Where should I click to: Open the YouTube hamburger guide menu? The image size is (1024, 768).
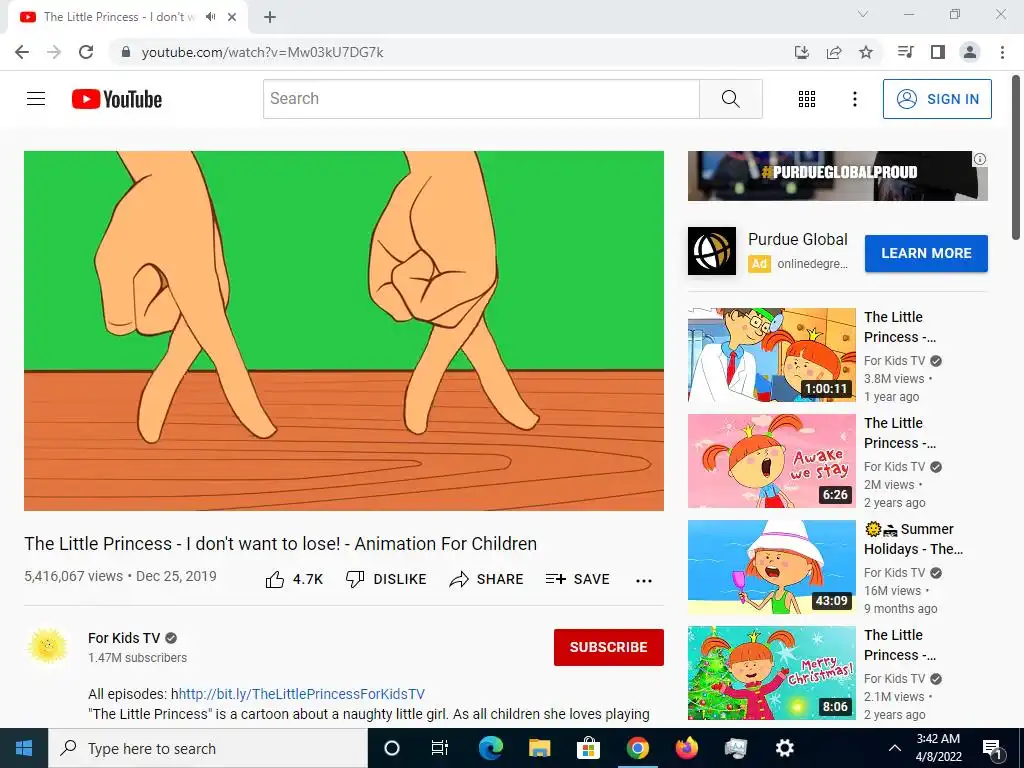point(36,99)
